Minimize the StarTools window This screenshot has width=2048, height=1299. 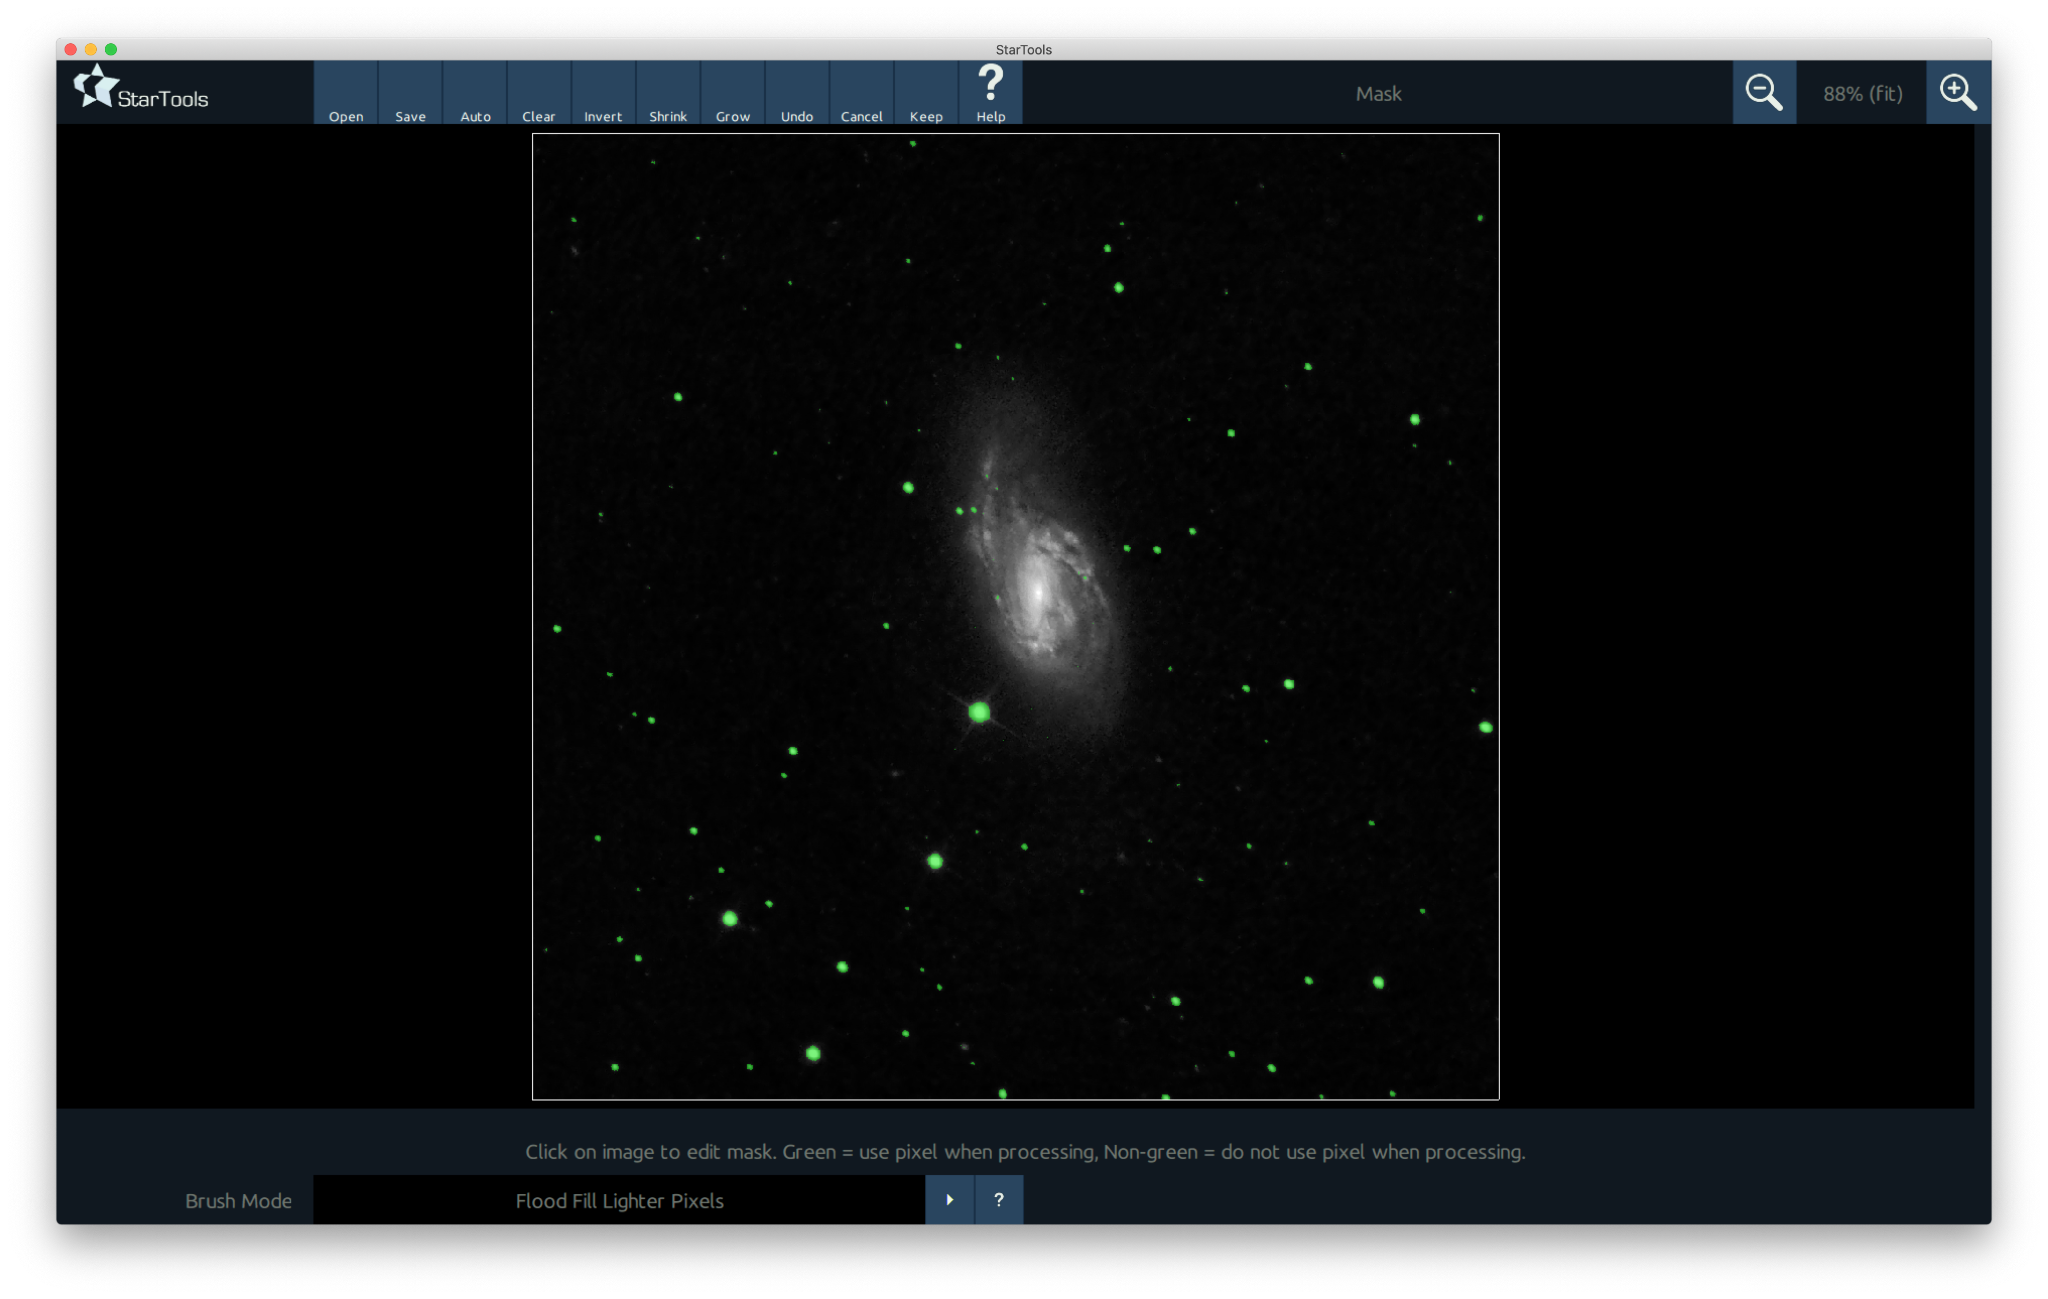coord(91,49)
